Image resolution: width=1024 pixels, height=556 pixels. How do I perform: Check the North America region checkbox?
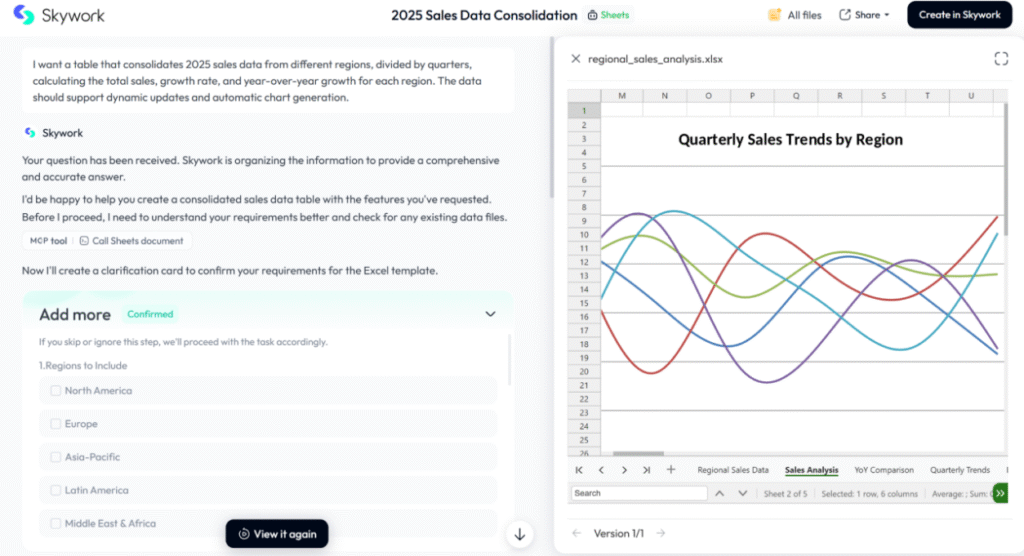click(x=56, y=391)
